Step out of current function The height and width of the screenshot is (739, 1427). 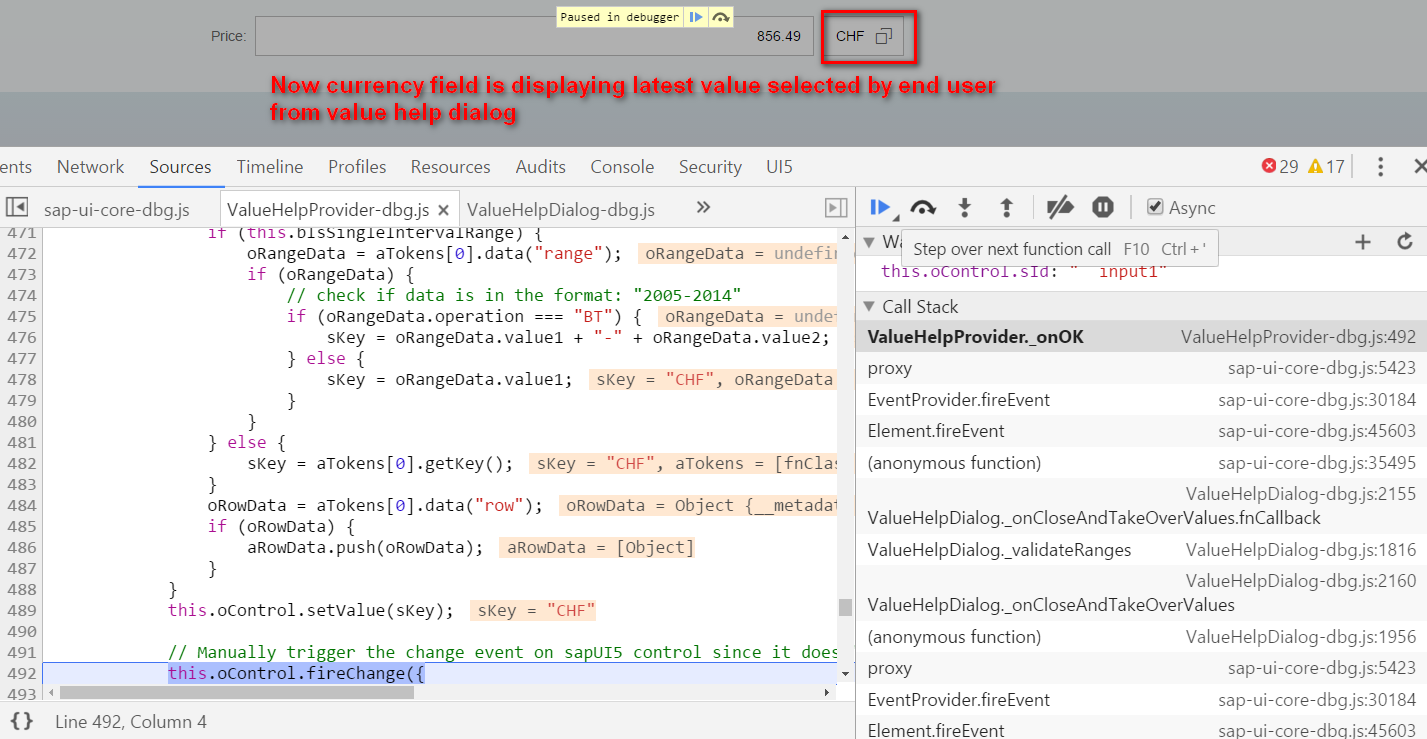(1007, 207)
